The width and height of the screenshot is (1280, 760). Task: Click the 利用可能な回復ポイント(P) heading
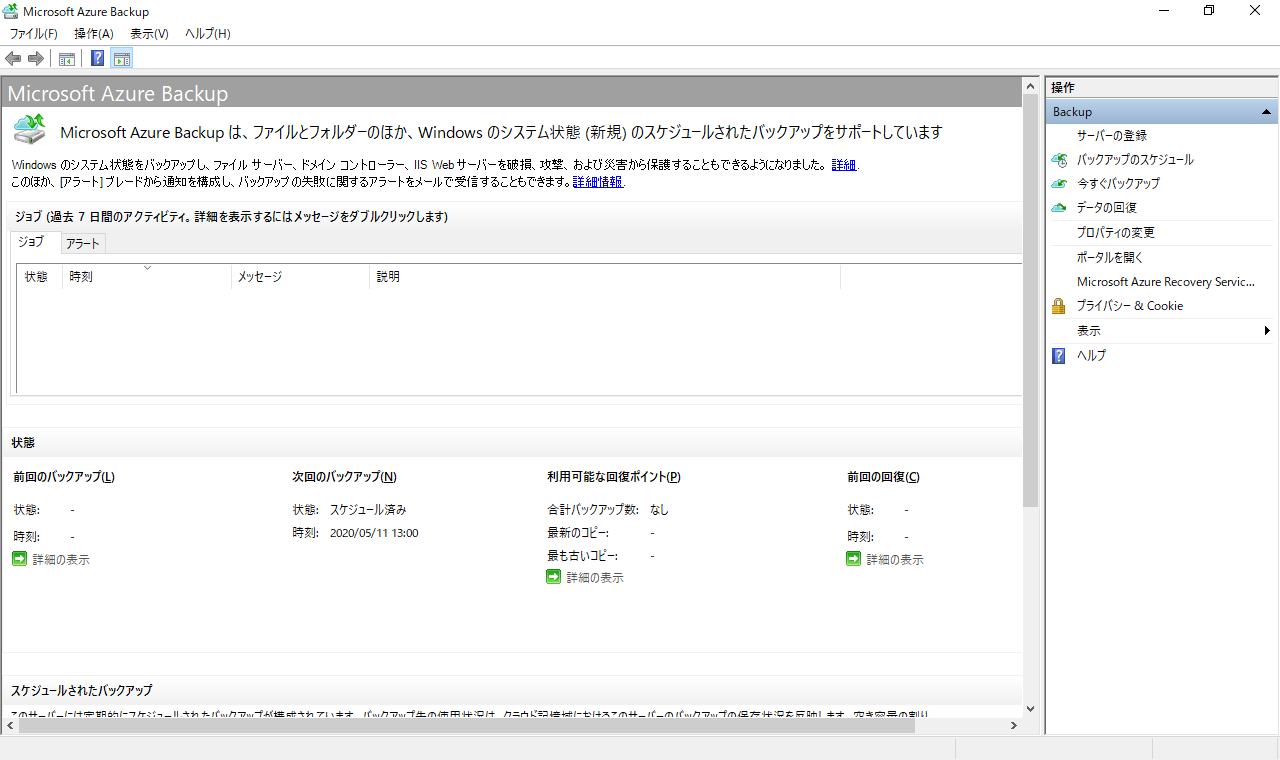pyautogui.click(x=614, y=477)
